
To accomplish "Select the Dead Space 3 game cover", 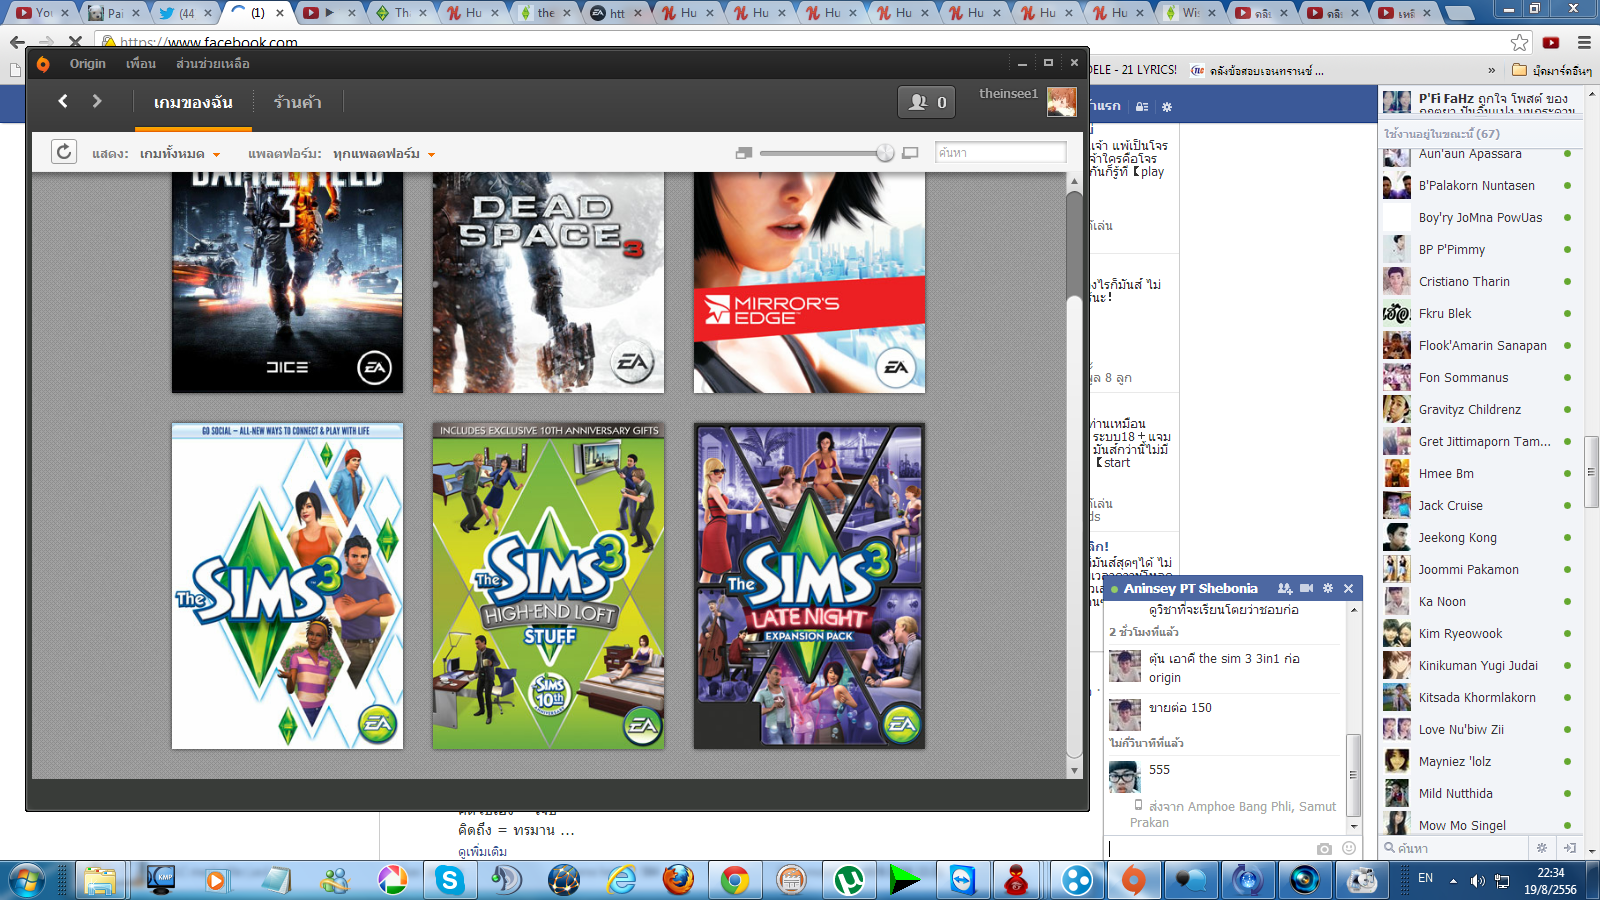I will [x=548, y=282].
